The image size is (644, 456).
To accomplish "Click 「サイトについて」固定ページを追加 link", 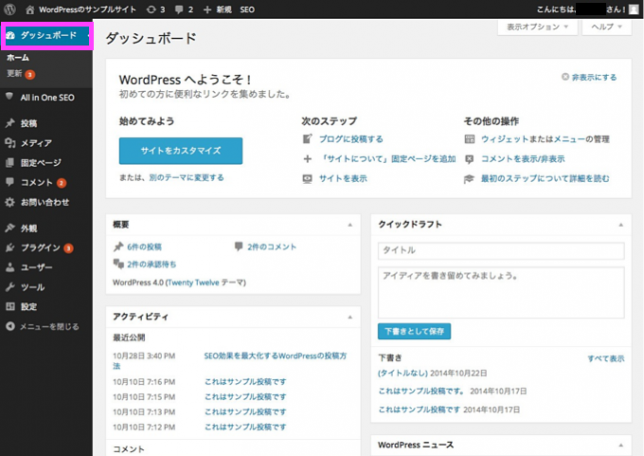I will (387, 159).
